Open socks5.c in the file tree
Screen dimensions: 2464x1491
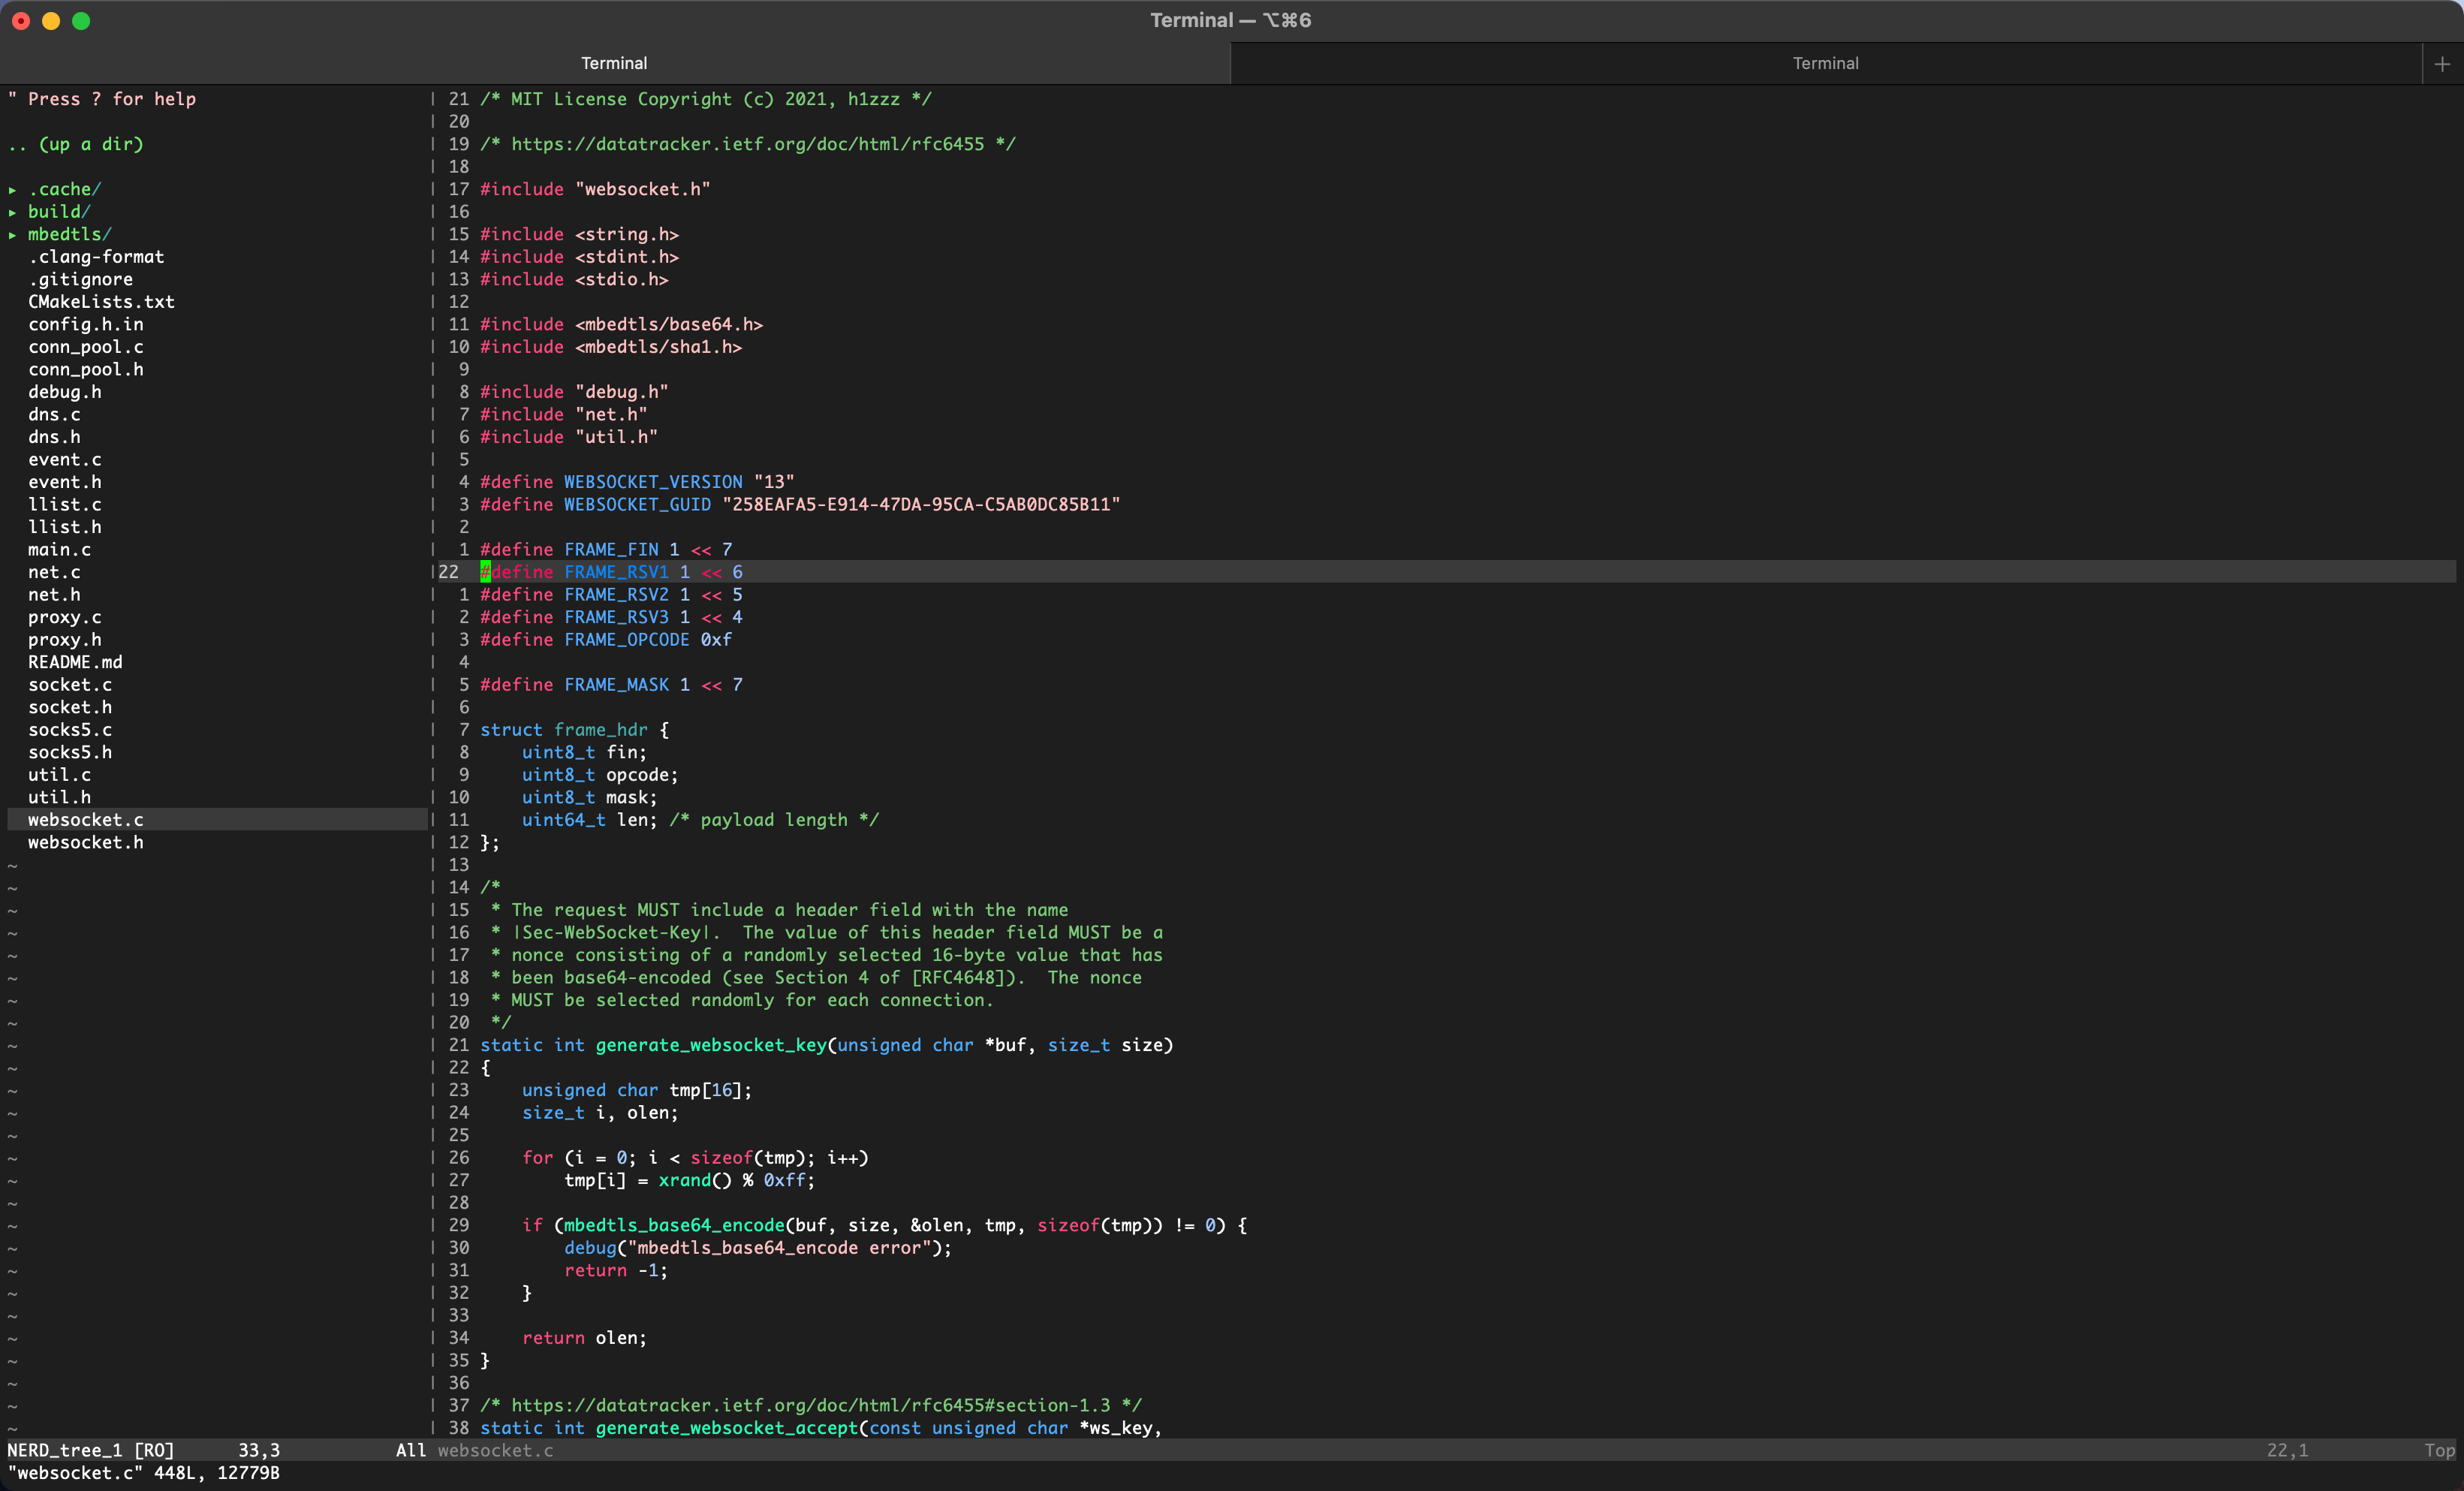coord(70,729)
